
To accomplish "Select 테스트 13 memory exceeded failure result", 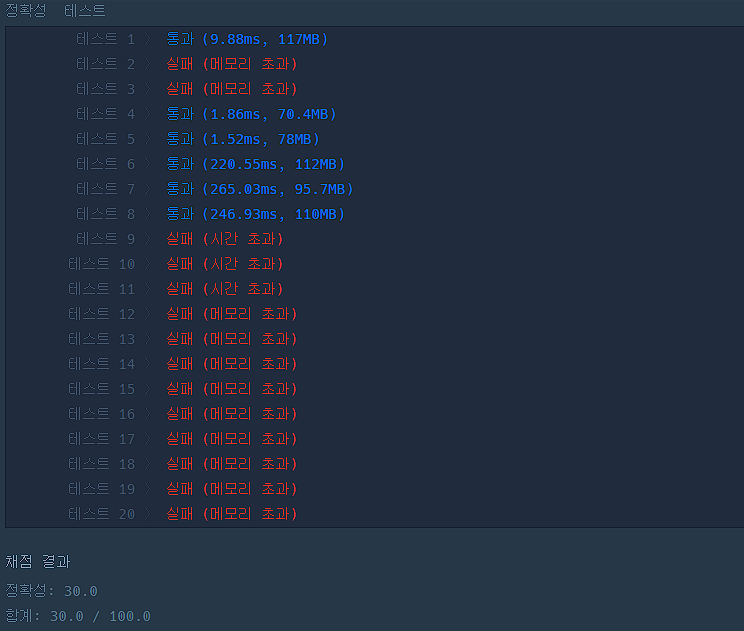I will 232,339.
